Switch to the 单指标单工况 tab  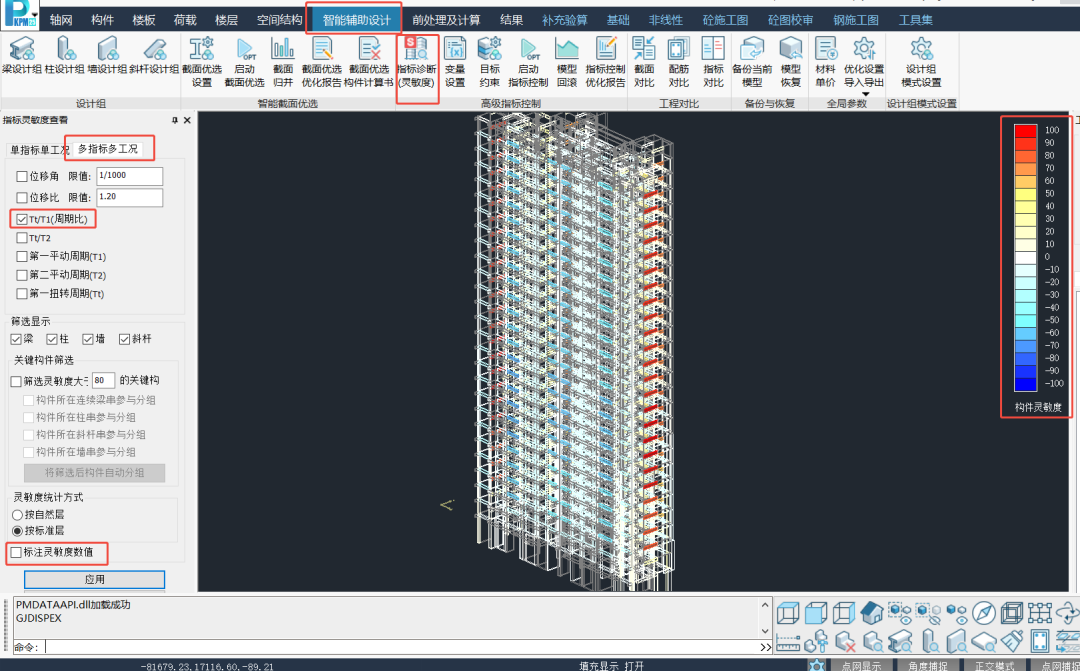[x=37, y=150]
